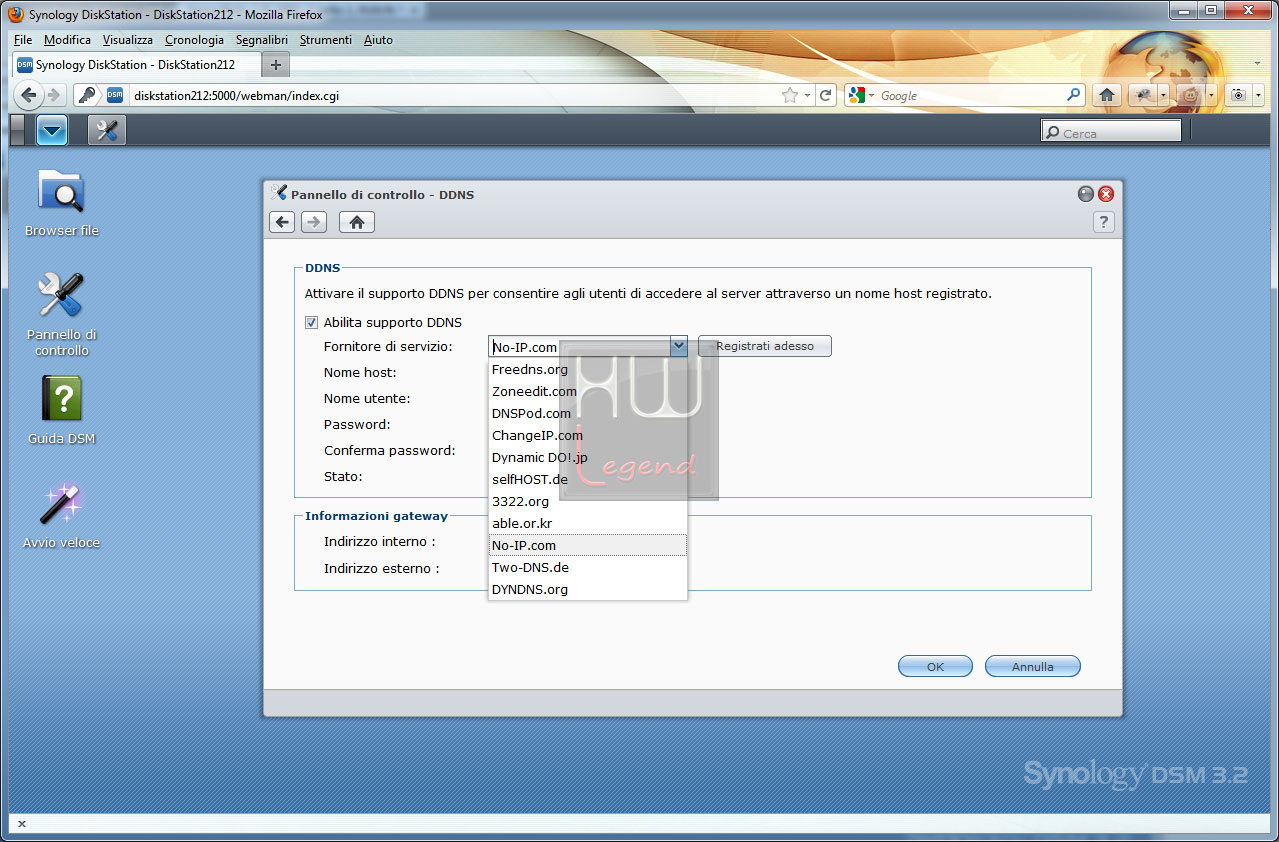
Task: Choose Zoneedit.com from the provider list
Action: [588, 391]
